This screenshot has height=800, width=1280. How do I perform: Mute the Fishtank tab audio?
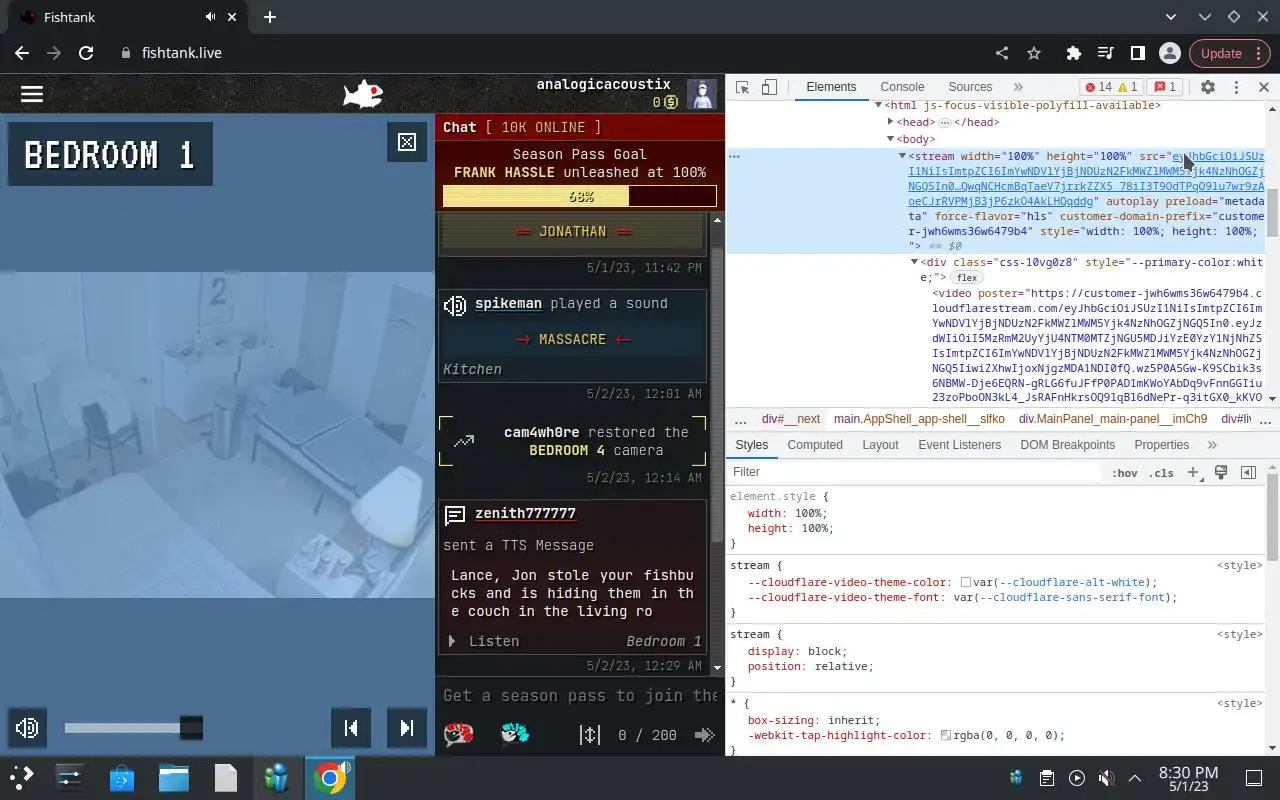[x=211, y=17]
